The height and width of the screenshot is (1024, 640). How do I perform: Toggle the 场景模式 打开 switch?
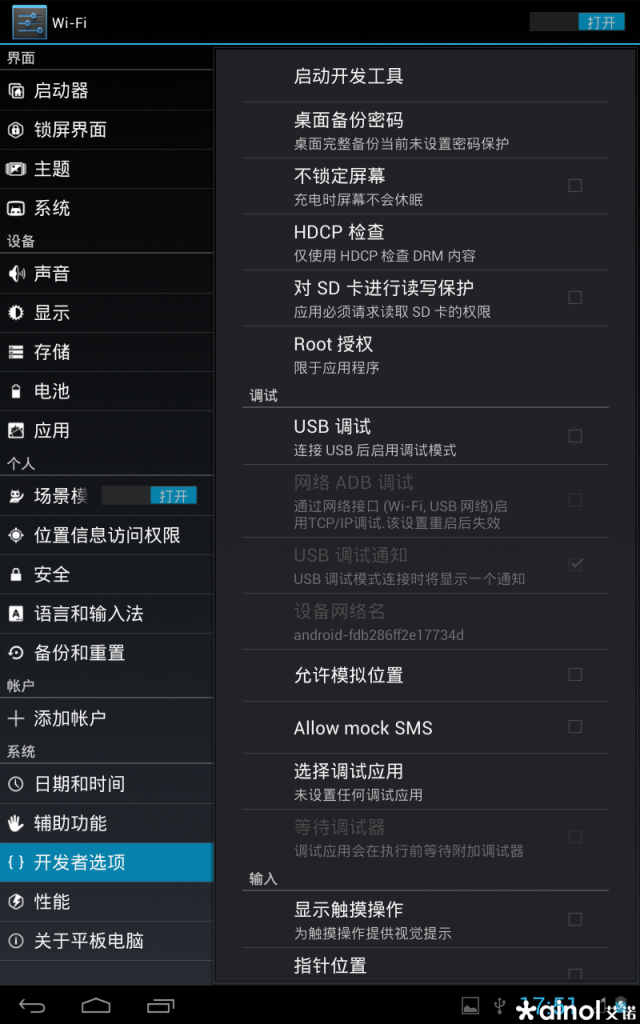click(x=150, y=496)
